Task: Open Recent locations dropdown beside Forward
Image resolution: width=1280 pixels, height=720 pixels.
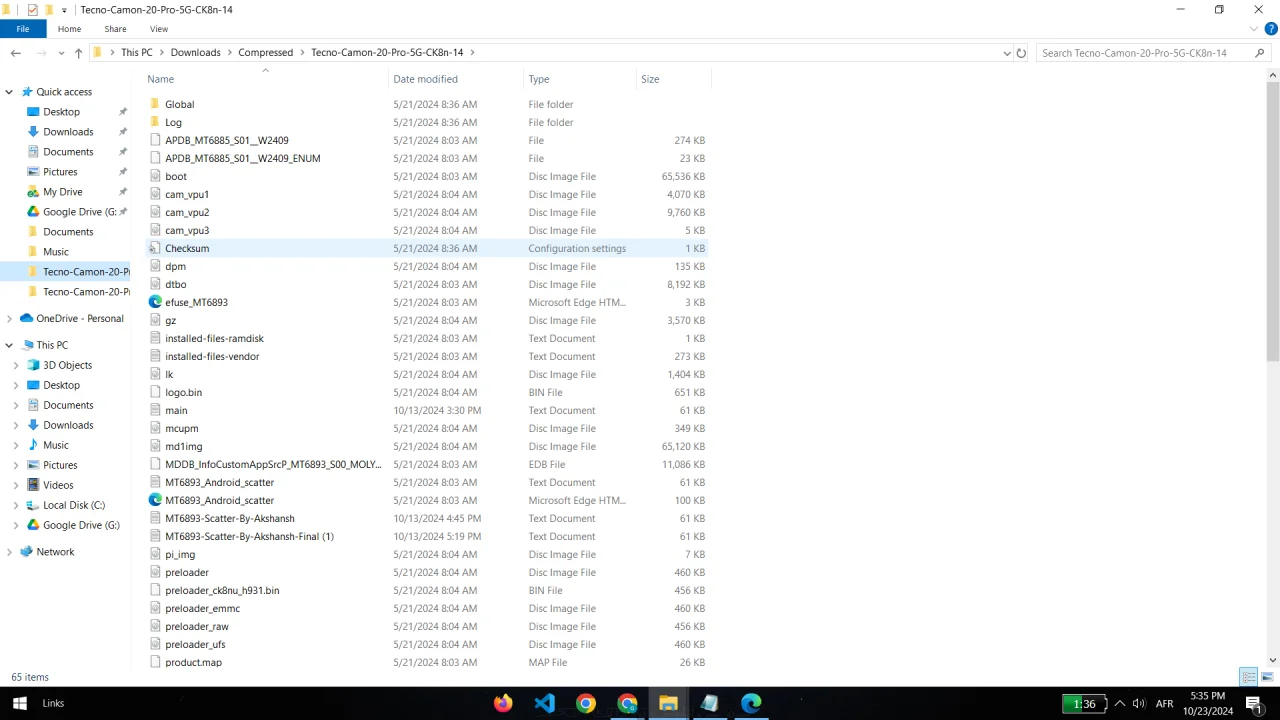Action: [x=61, y=53]
